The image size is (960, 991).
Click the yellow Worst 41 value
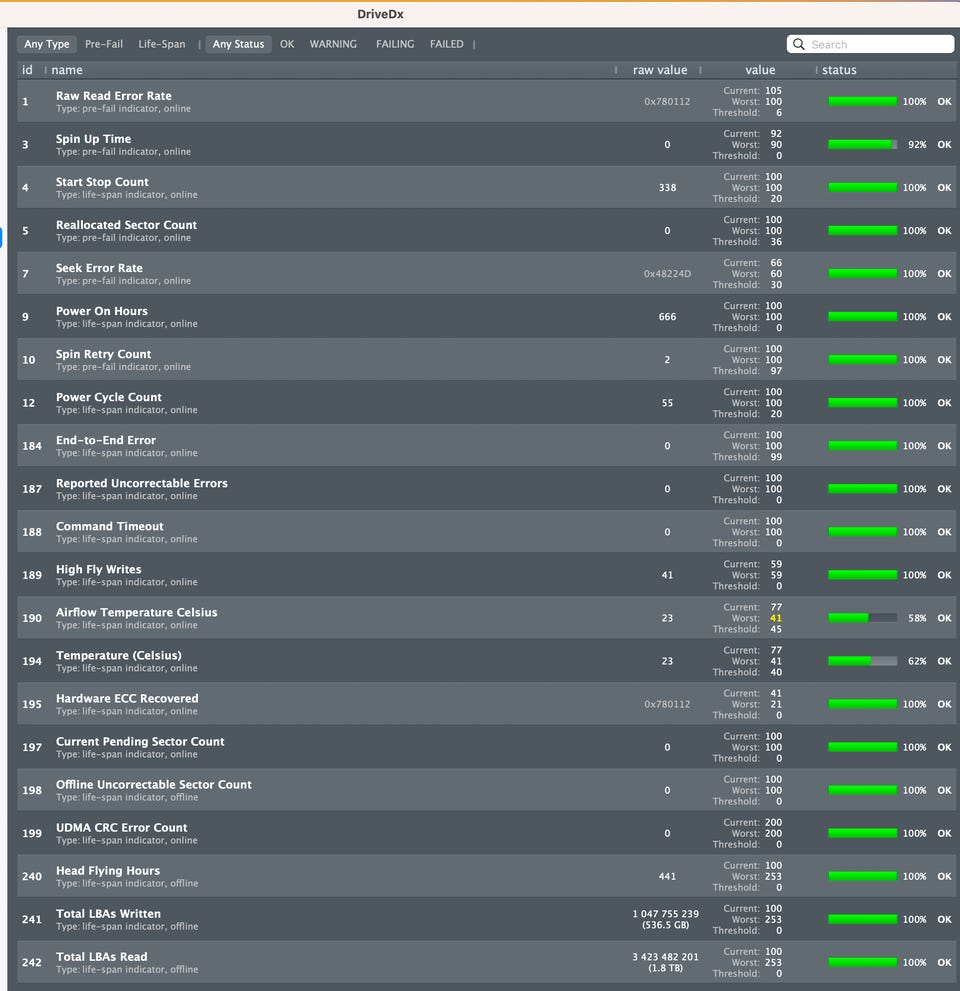(x=775, y=618)
